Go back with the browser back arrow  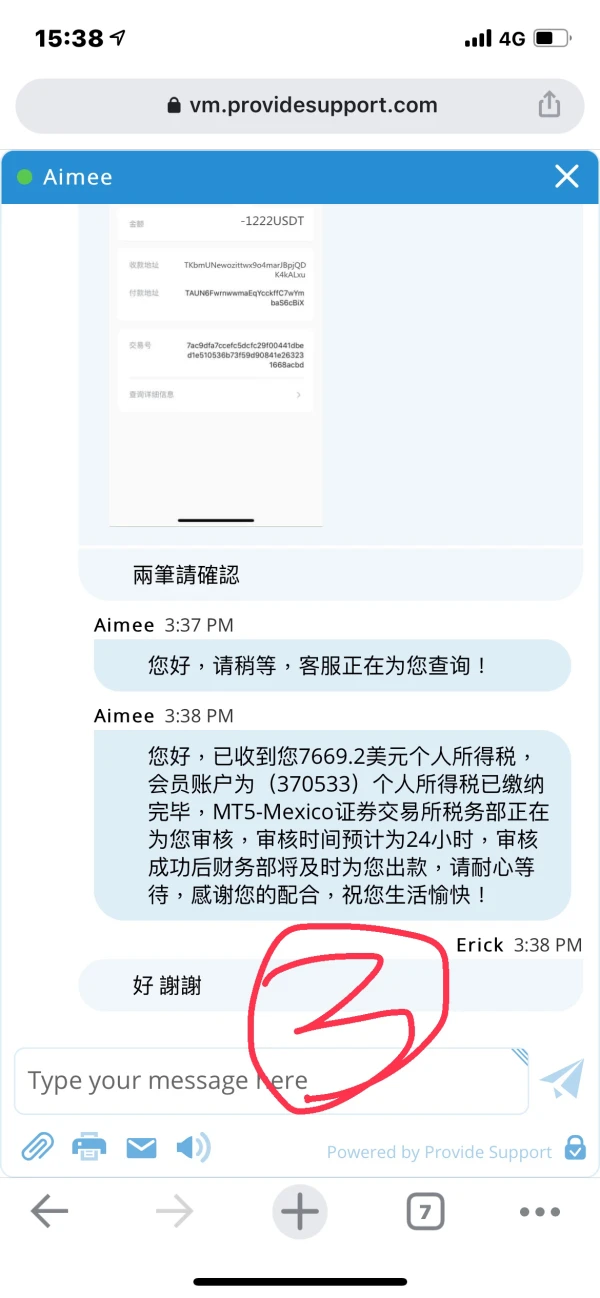pos(49,1212)
